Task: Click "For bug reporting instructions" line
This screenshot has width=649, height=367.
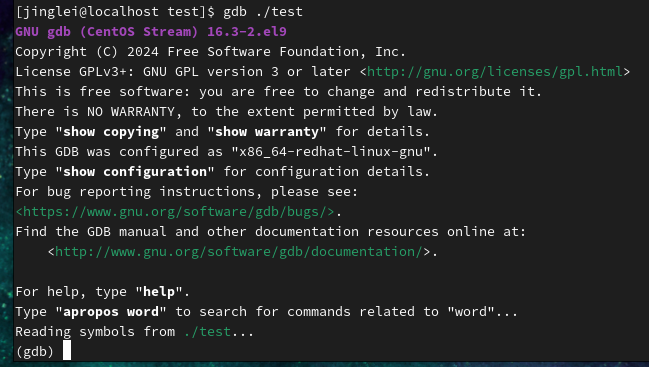Action: tap(187, 192)
